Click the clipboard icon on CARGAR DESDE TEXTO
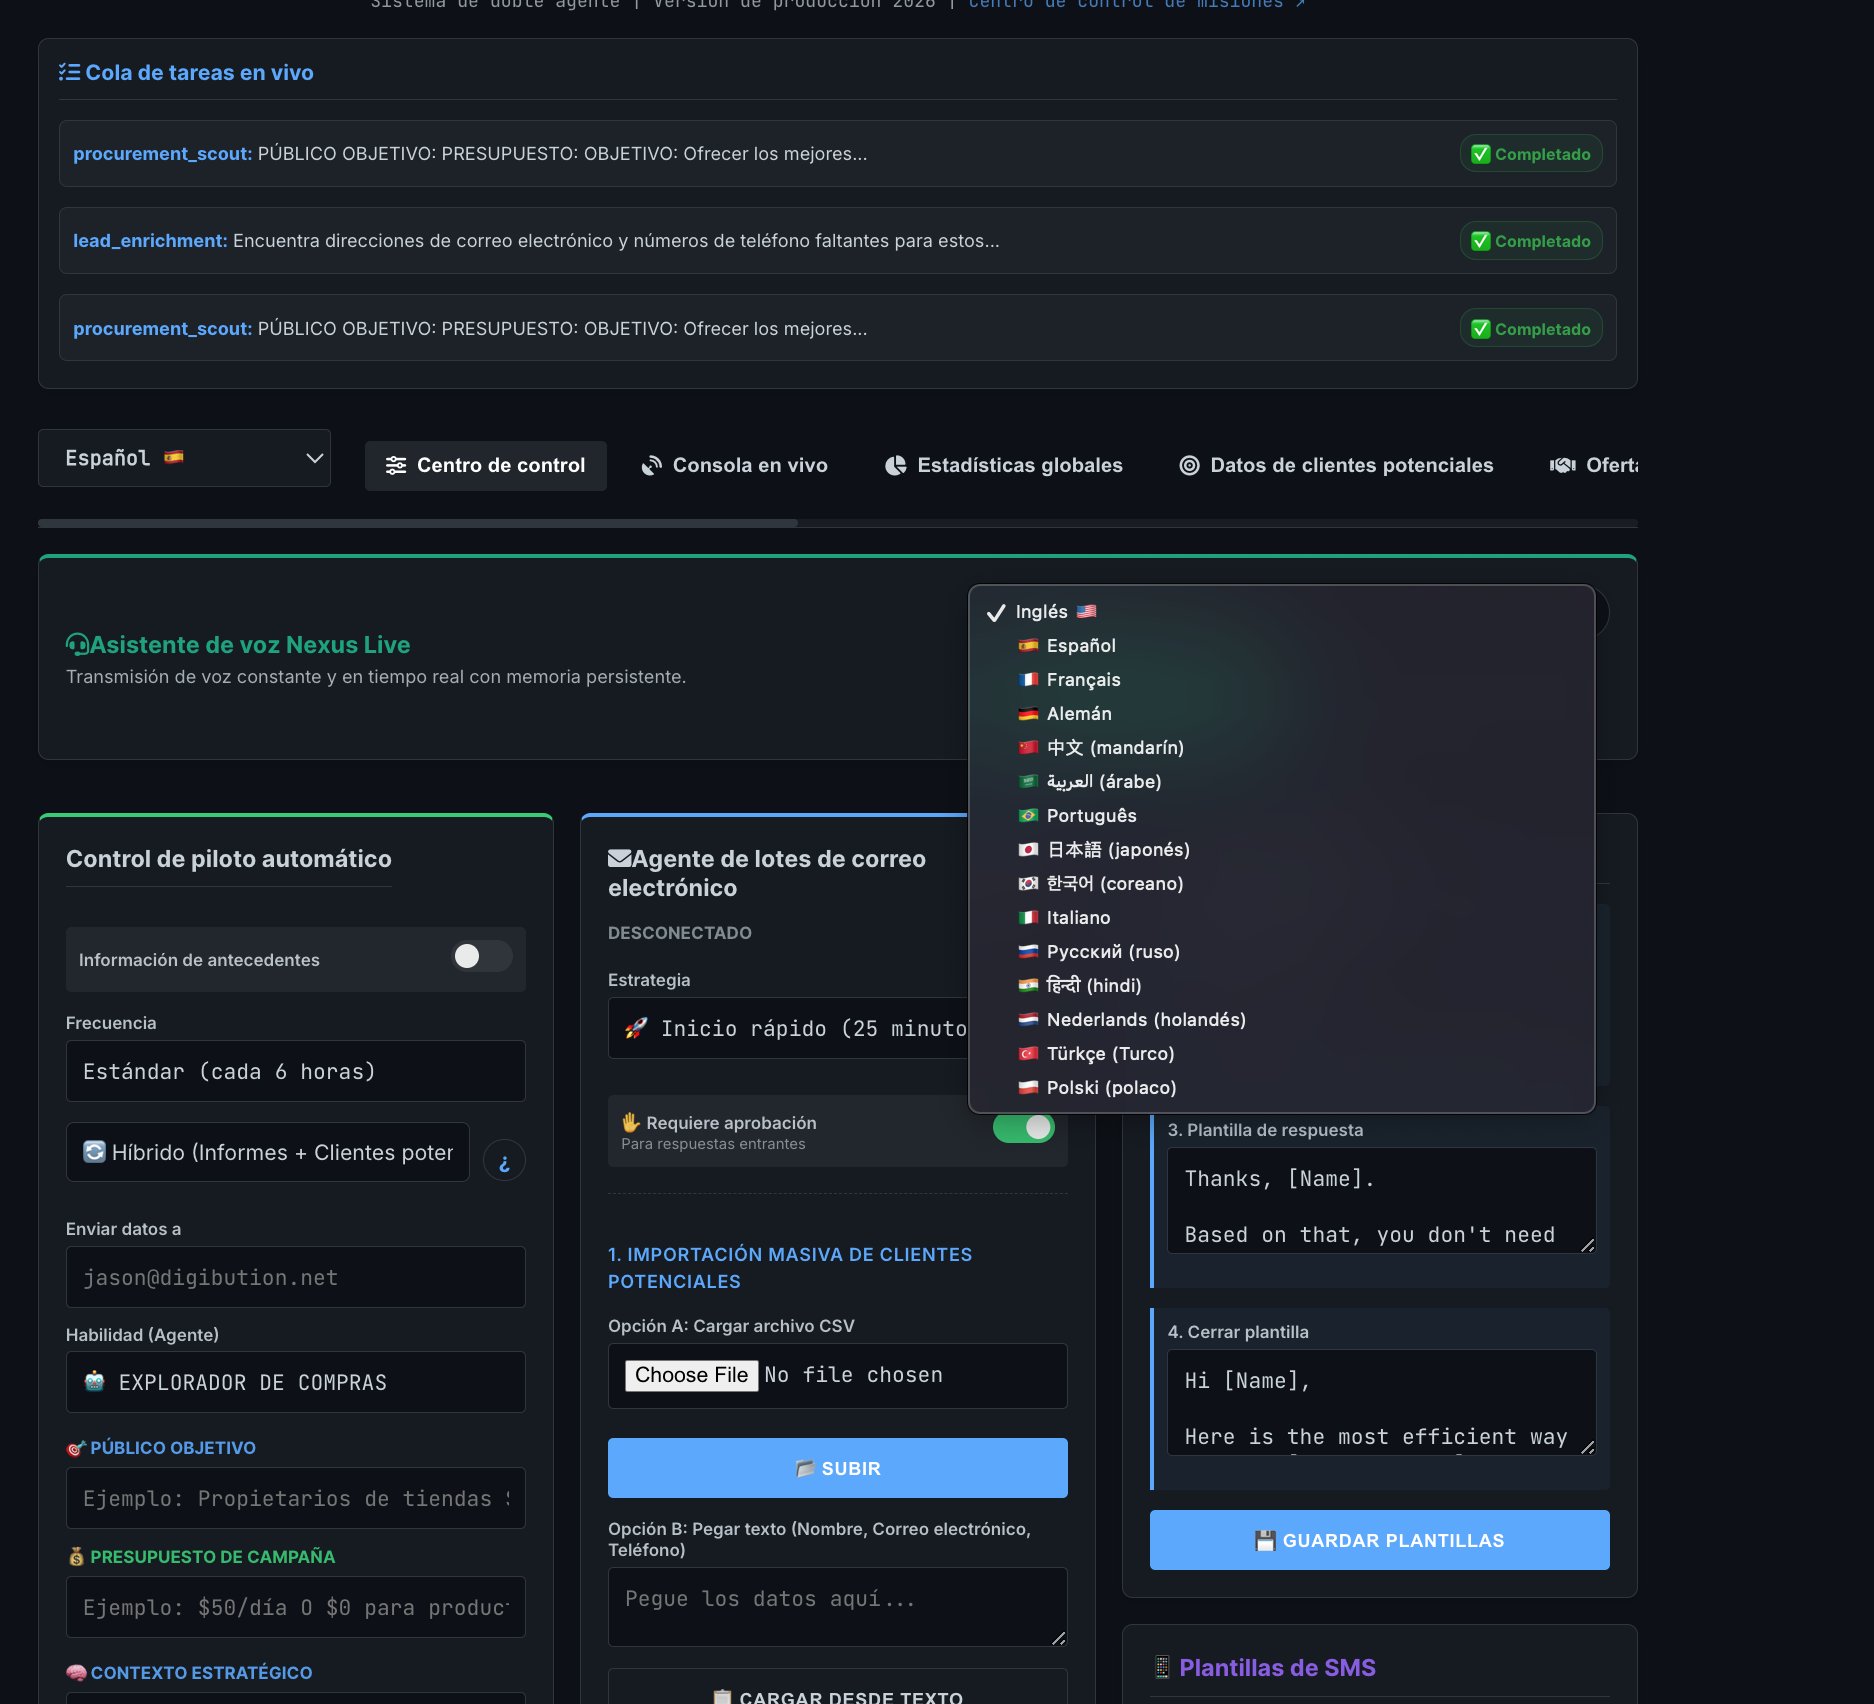The height and width of the screenshot is (1704, 1874). 722,1697
